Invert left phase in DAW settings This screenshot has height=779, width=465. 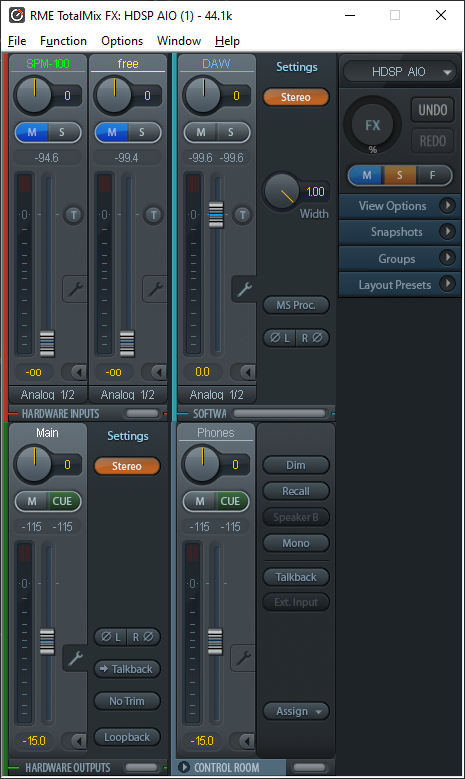pos(280,338)
